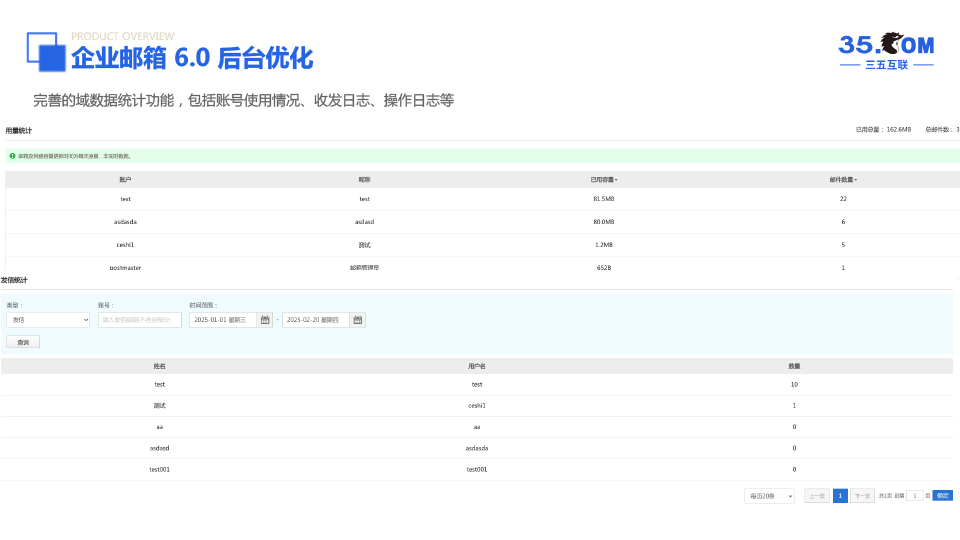Sort by 邮件数量 column header
This screenshot has height=540, width=960.
coord(843,180)
